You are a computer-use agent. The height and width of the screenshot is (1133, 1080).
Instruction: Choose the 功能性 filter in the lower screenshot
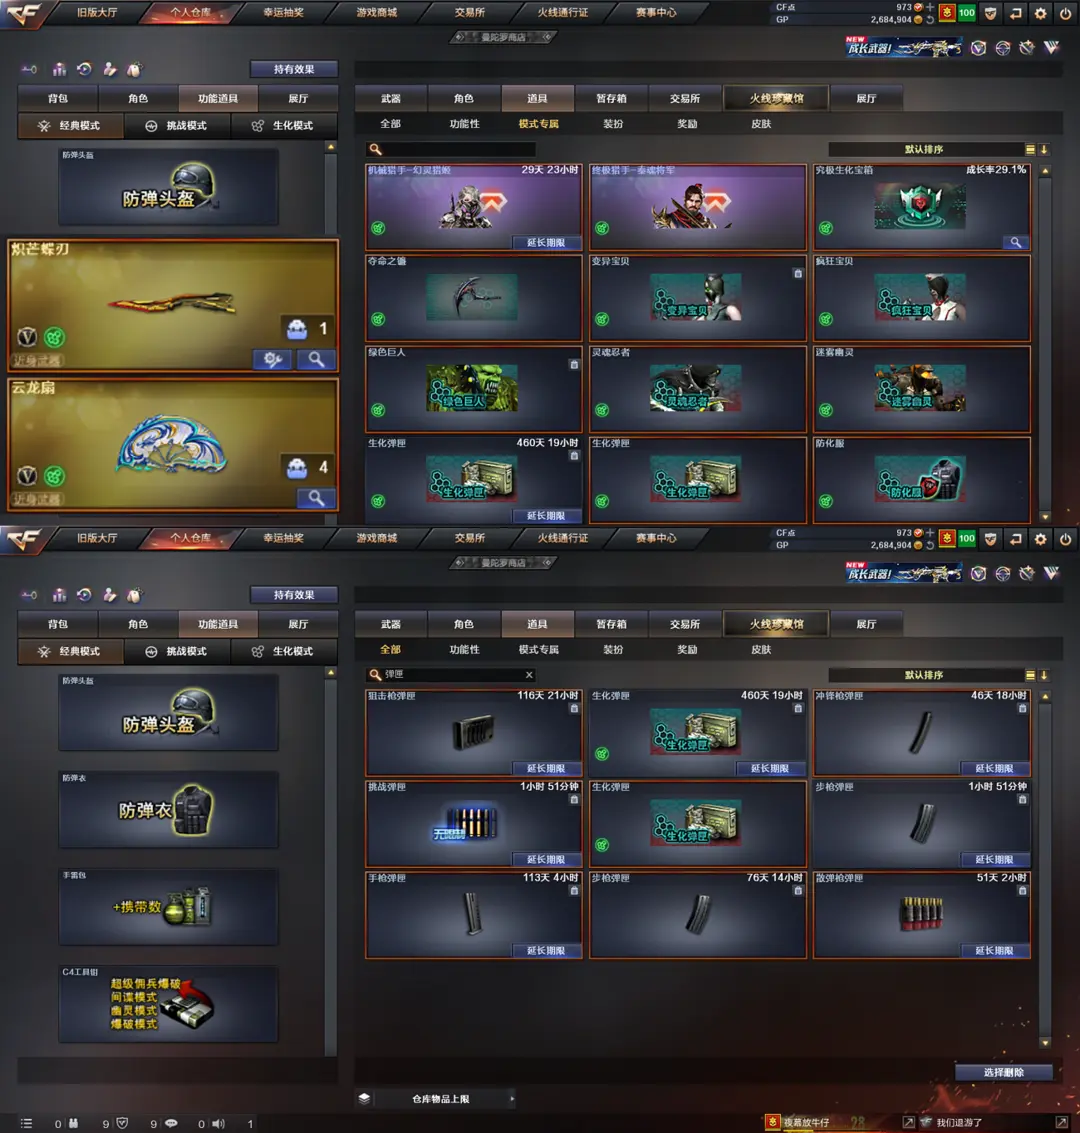point(464,650)
